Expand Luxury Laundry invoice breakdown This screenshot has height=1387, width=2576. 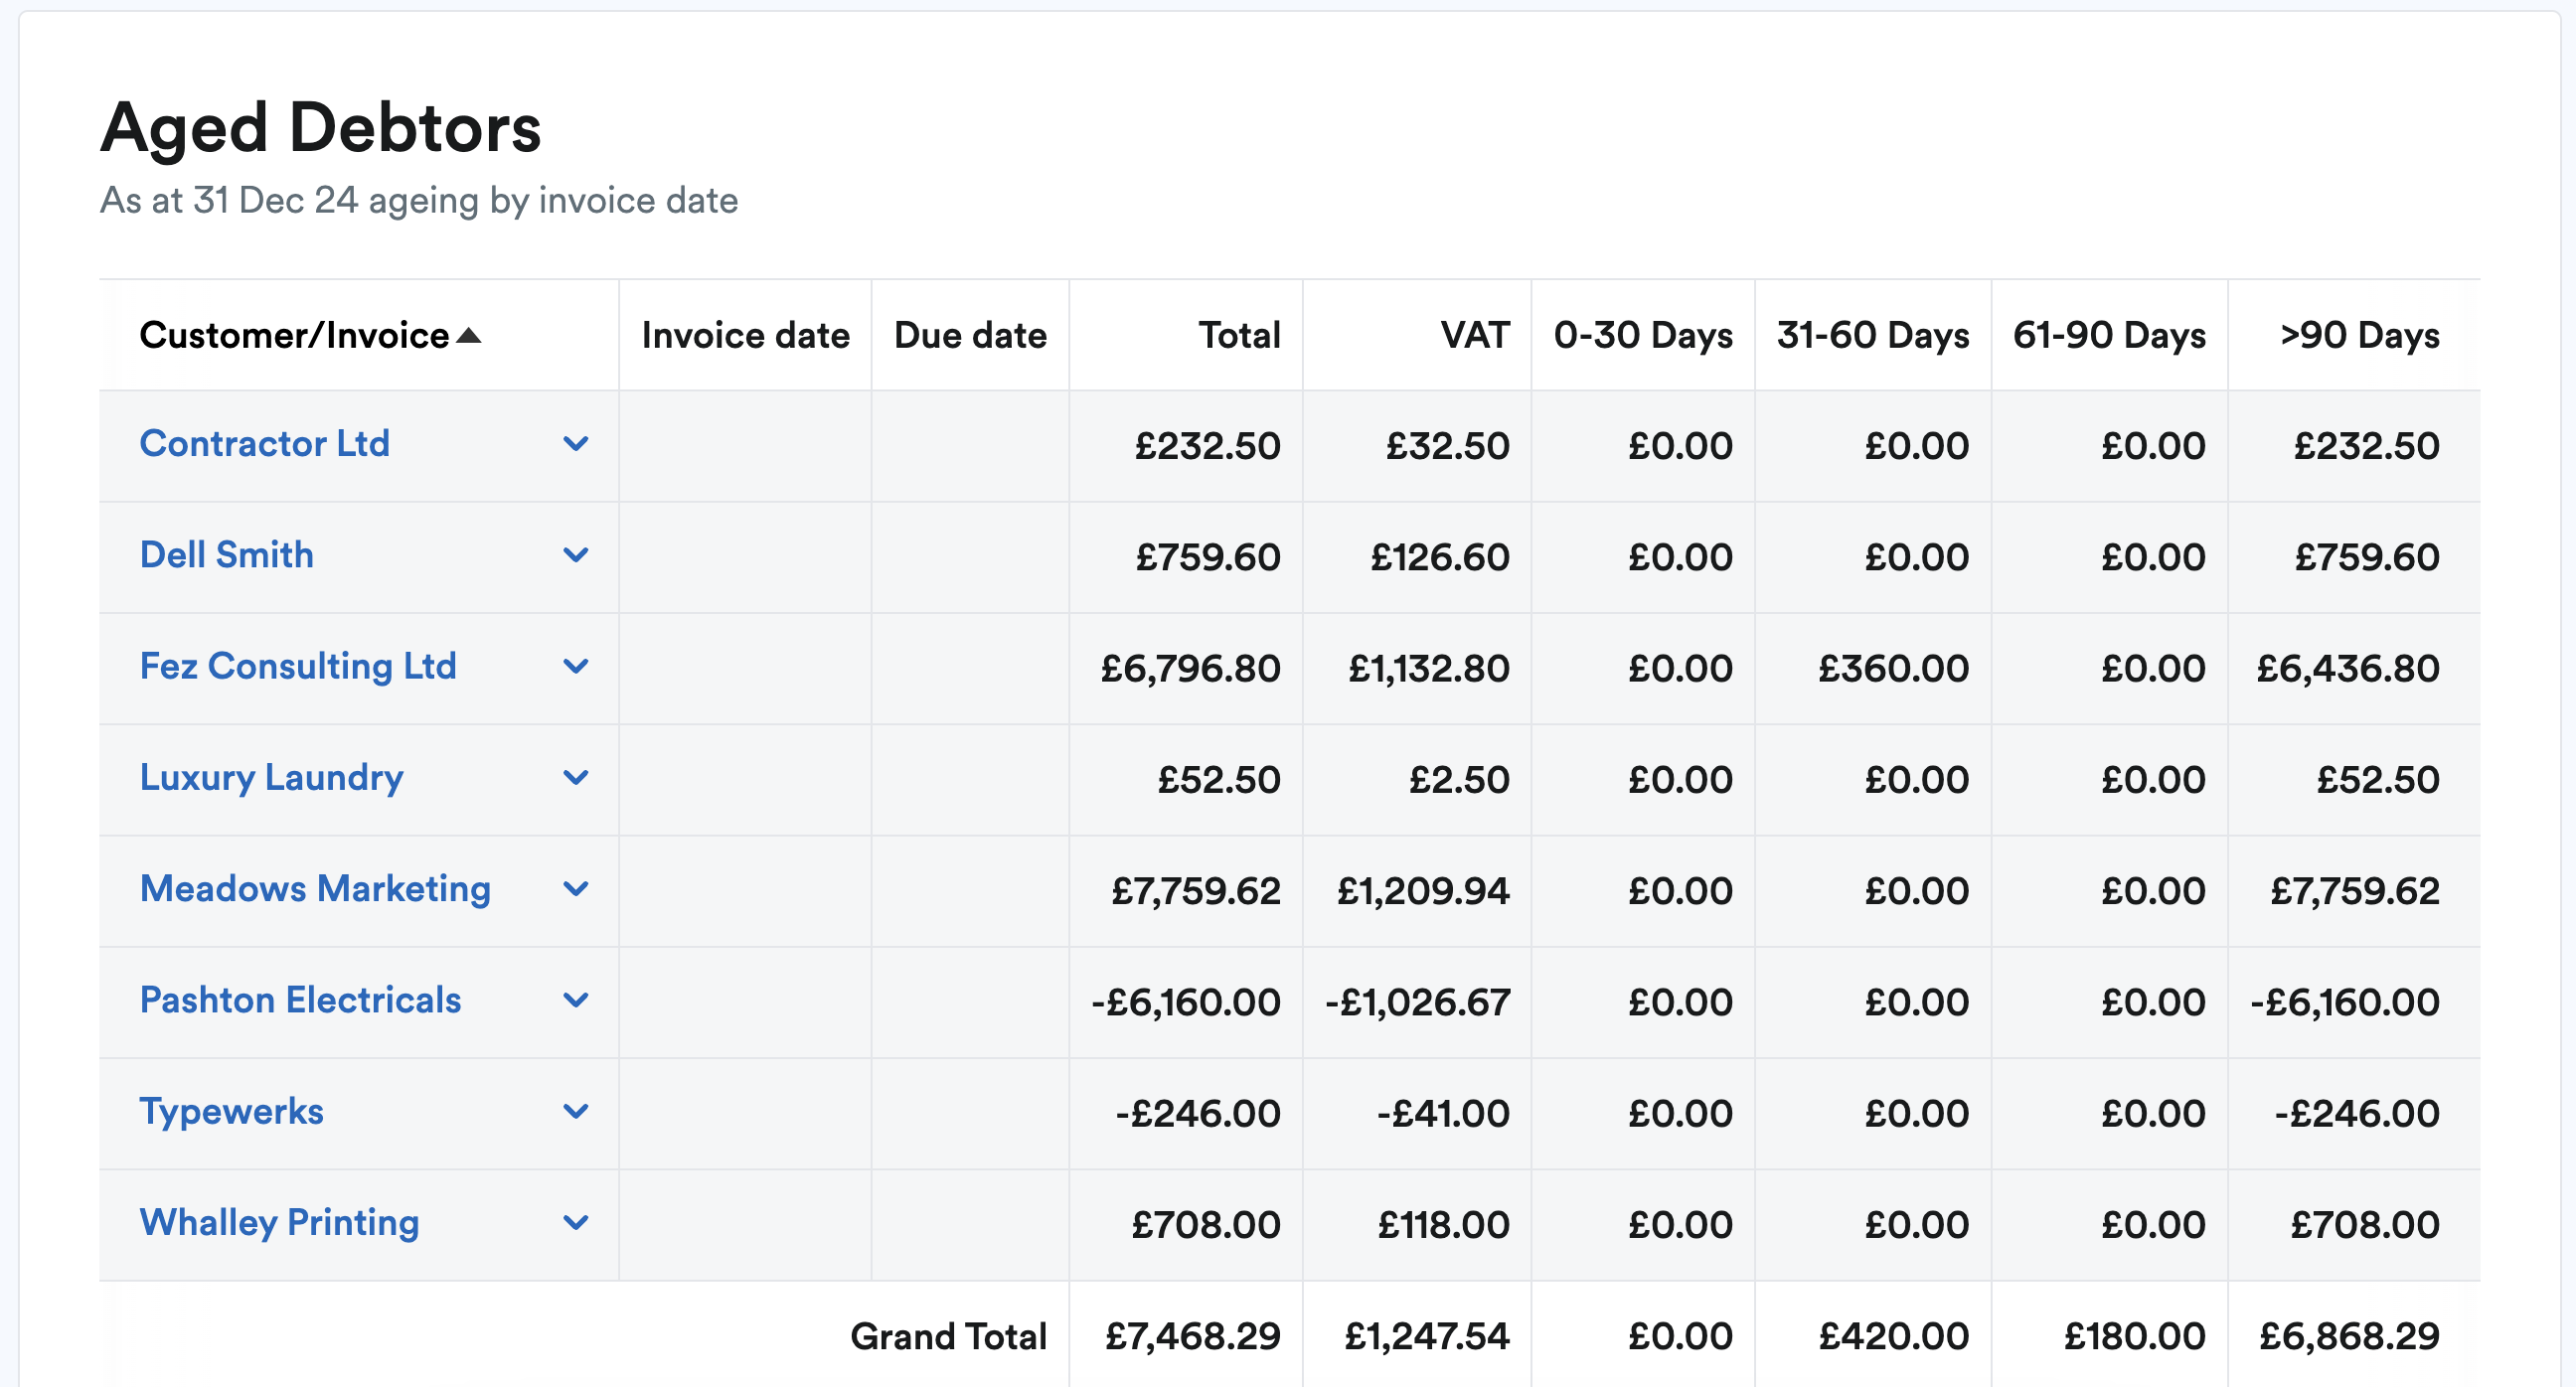[578, 779]
